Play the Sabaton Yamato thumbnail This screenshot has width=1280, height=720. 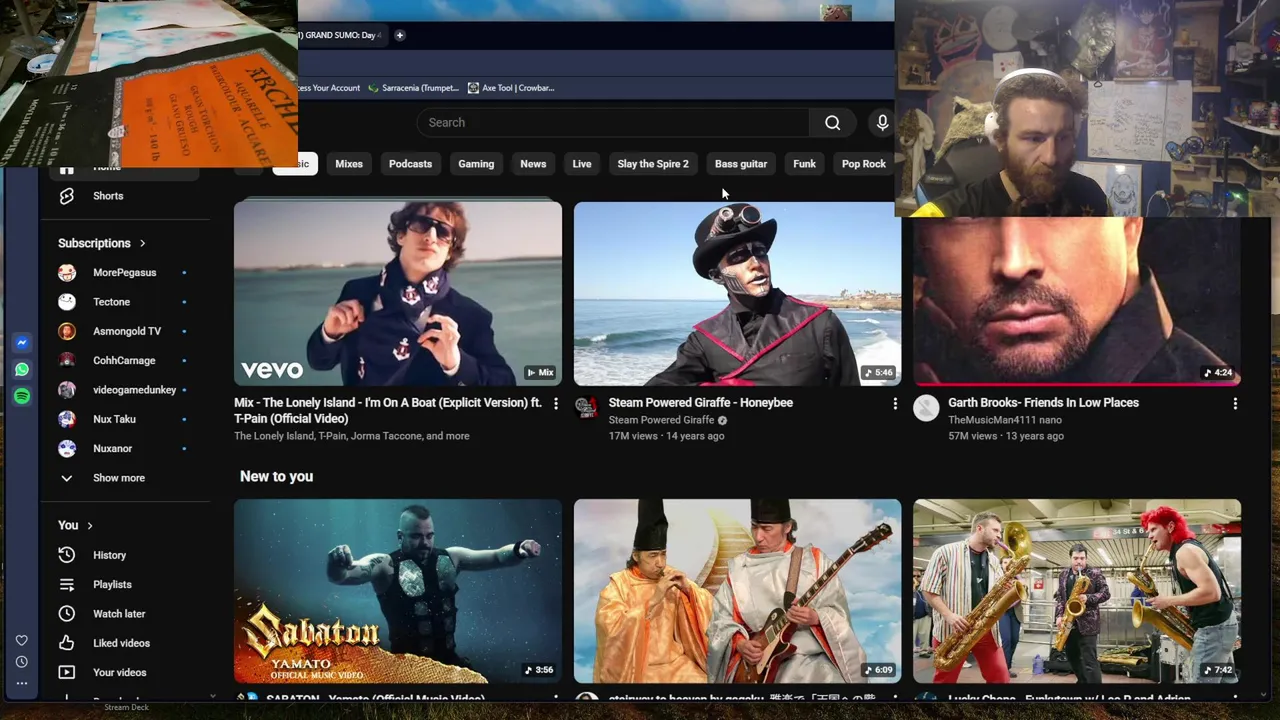398,591
